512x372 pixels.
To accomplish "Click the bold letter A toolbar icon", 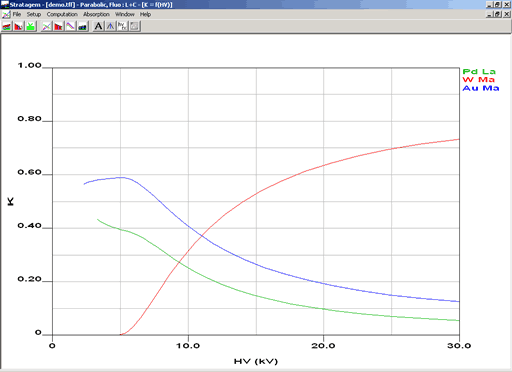I will tap(98, 26).
